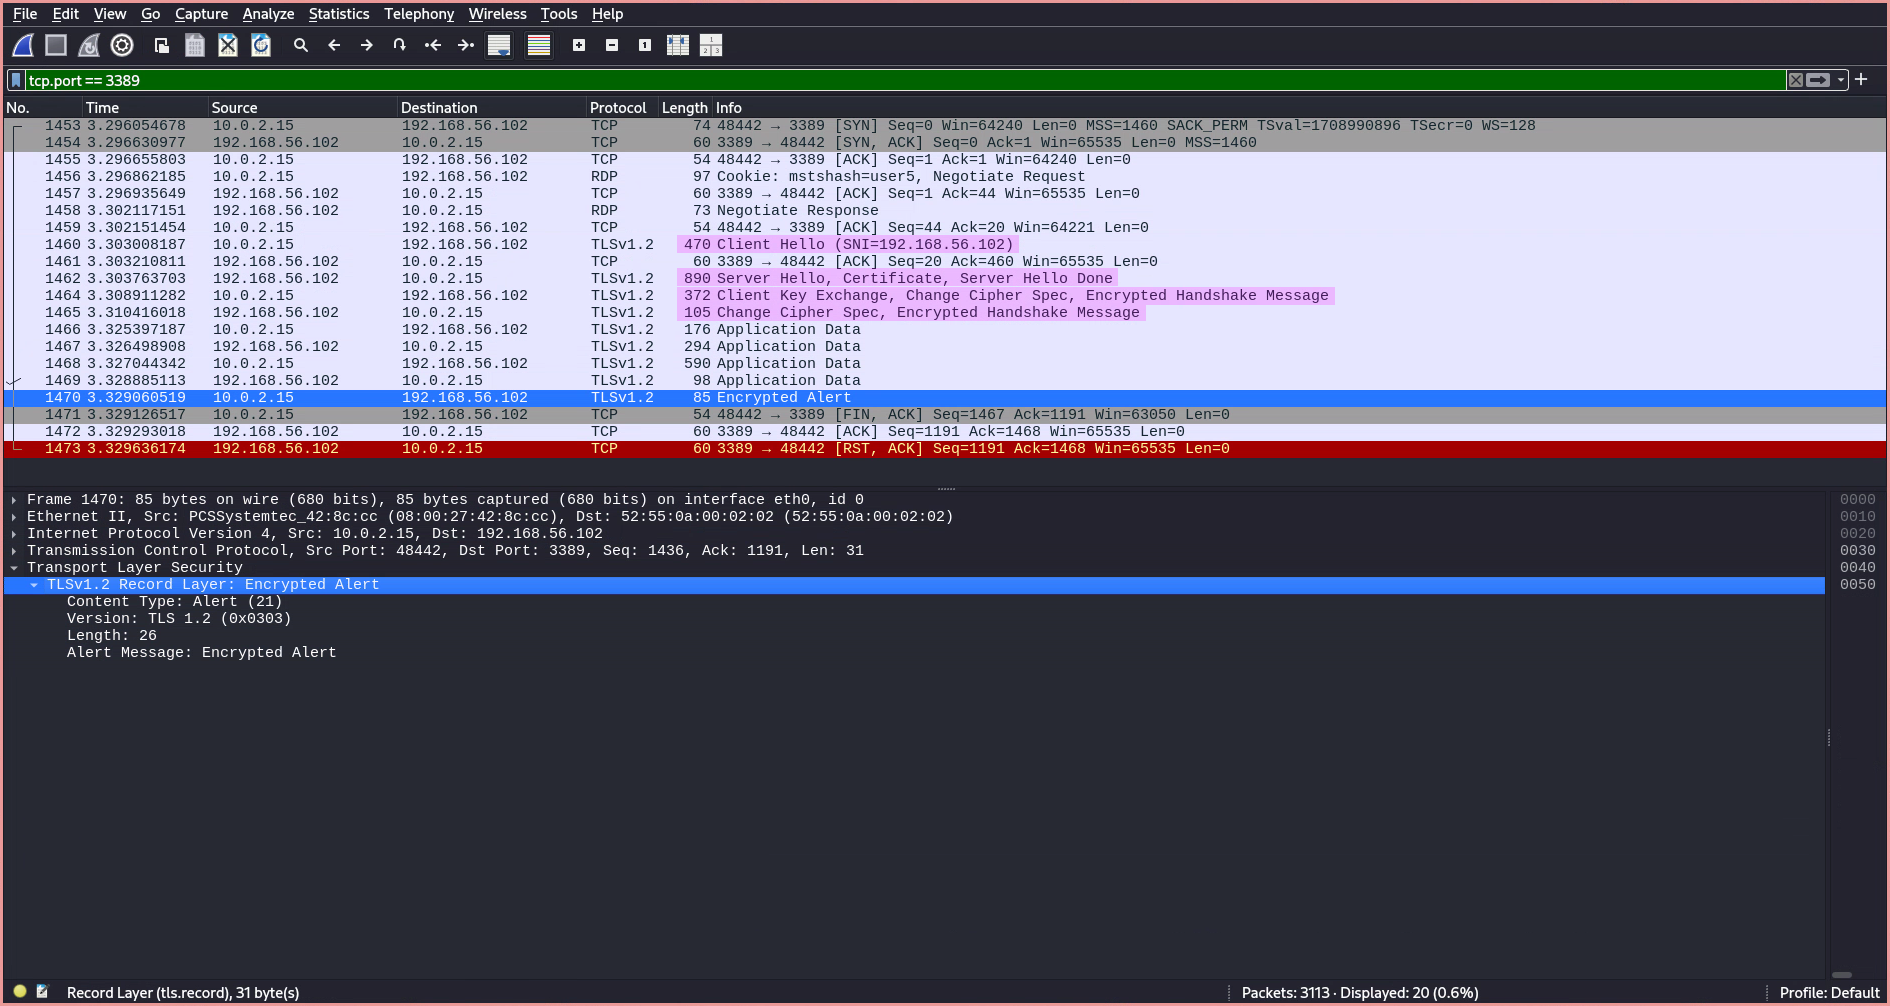Select packet 1460 Client Hello row
Image resolution: width=1890 pixels, height=1006 pixels.
click(x=945, y=244)
